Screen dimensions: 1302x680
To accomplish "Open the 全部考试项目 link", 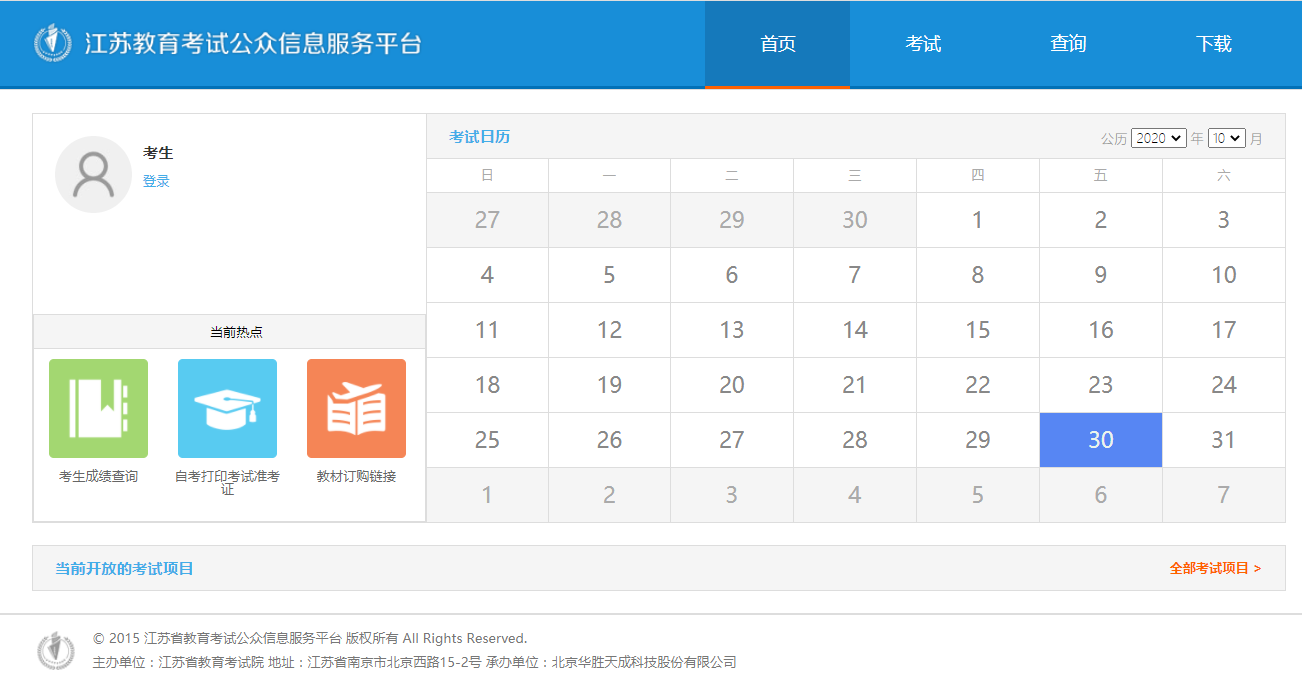I will pyautogui.click(x=1214, y=568).
